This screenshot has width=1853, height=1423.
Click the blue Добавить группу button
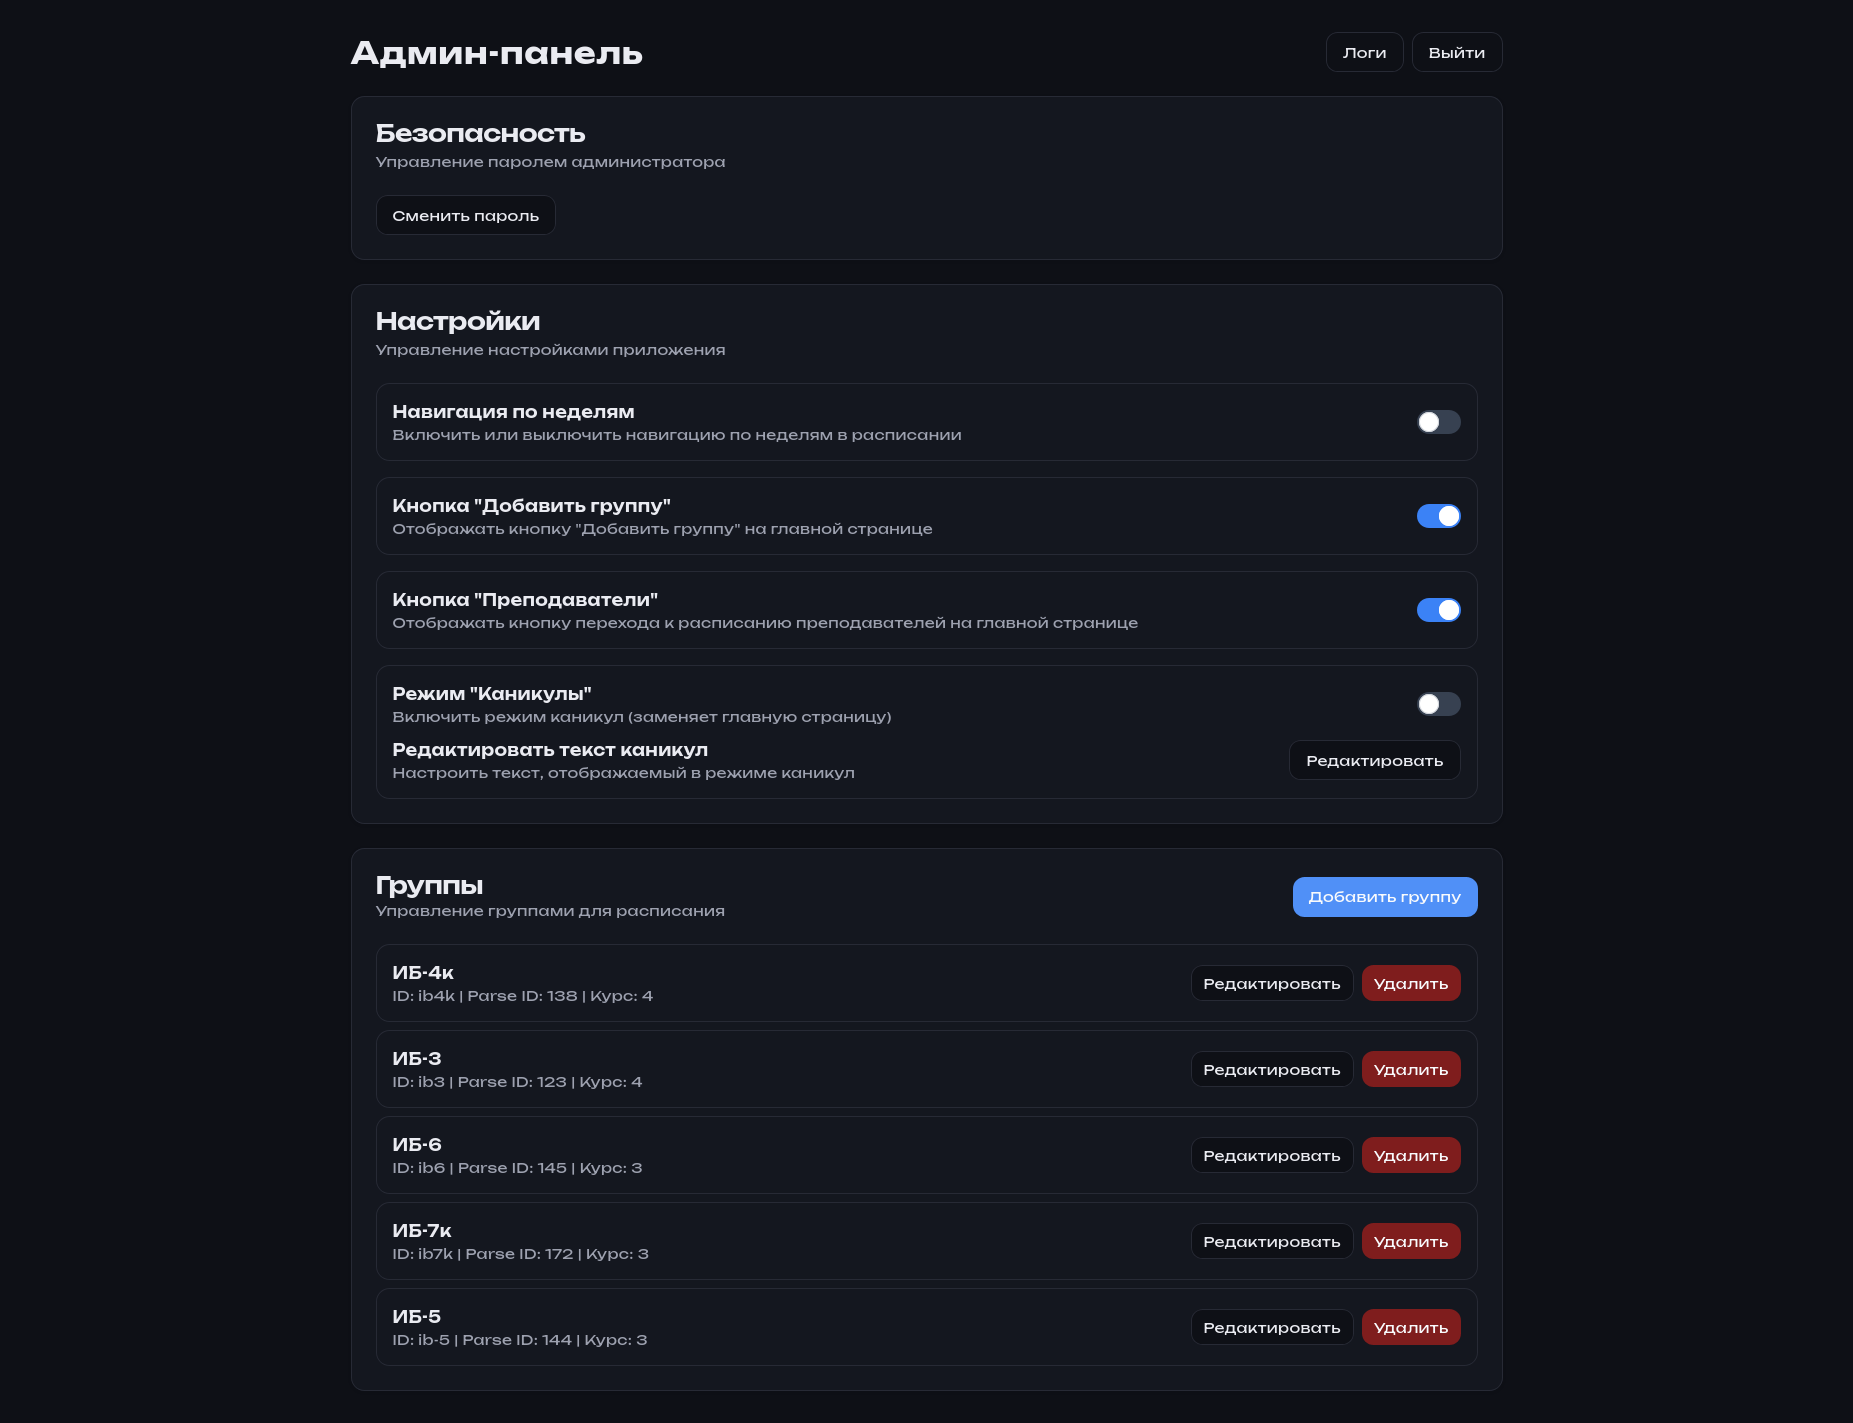[1384, 897]
